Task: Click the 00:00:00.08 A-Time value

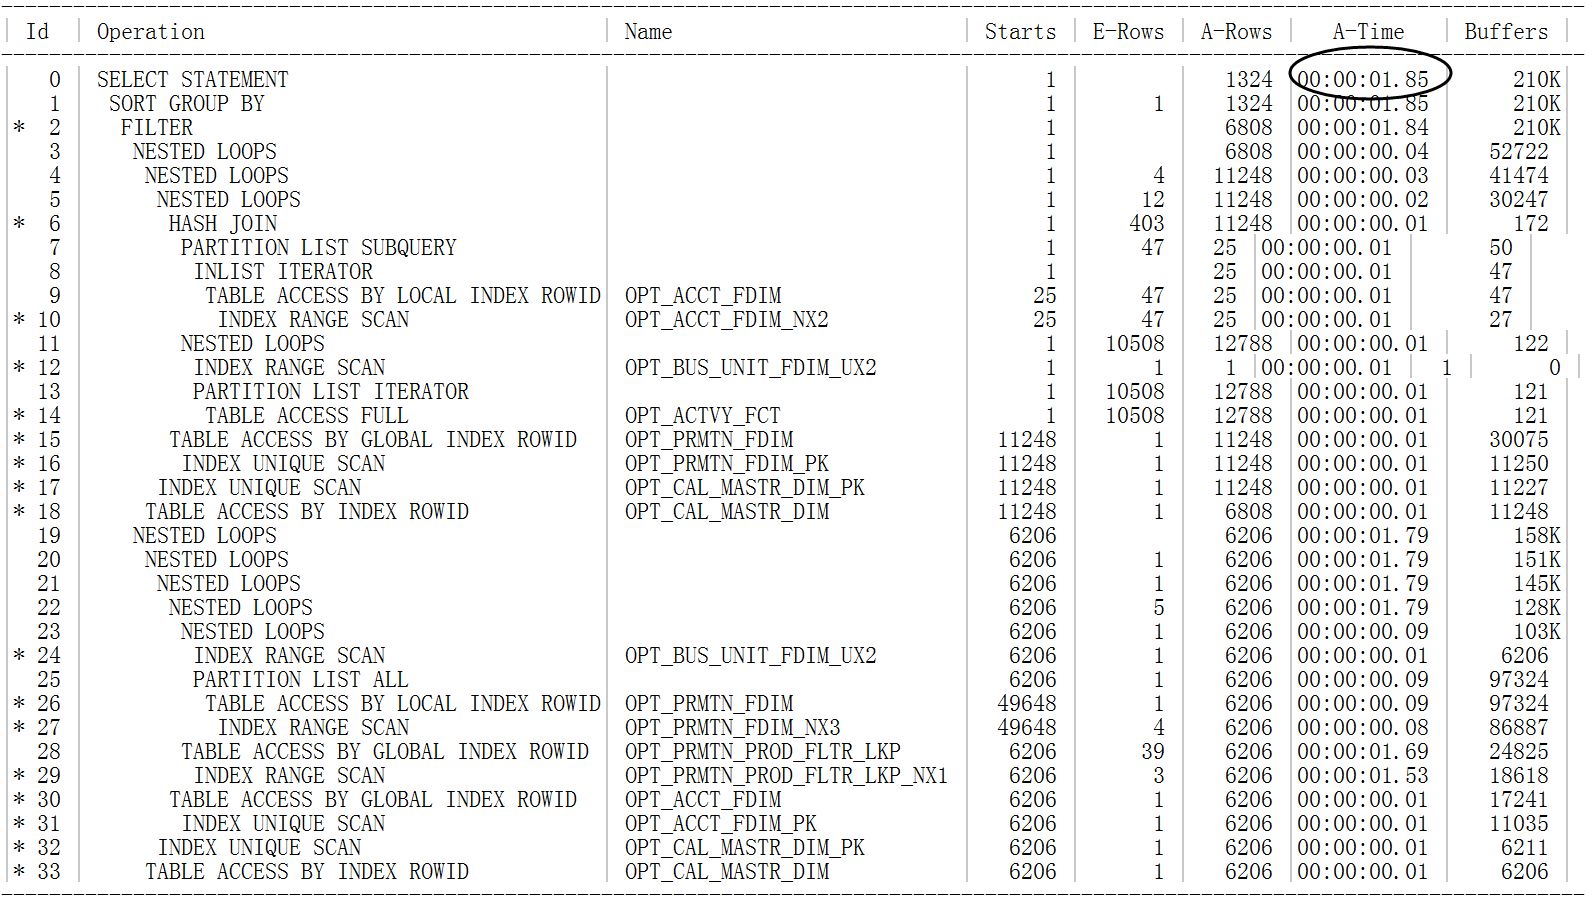Action: click(1363, 728)
